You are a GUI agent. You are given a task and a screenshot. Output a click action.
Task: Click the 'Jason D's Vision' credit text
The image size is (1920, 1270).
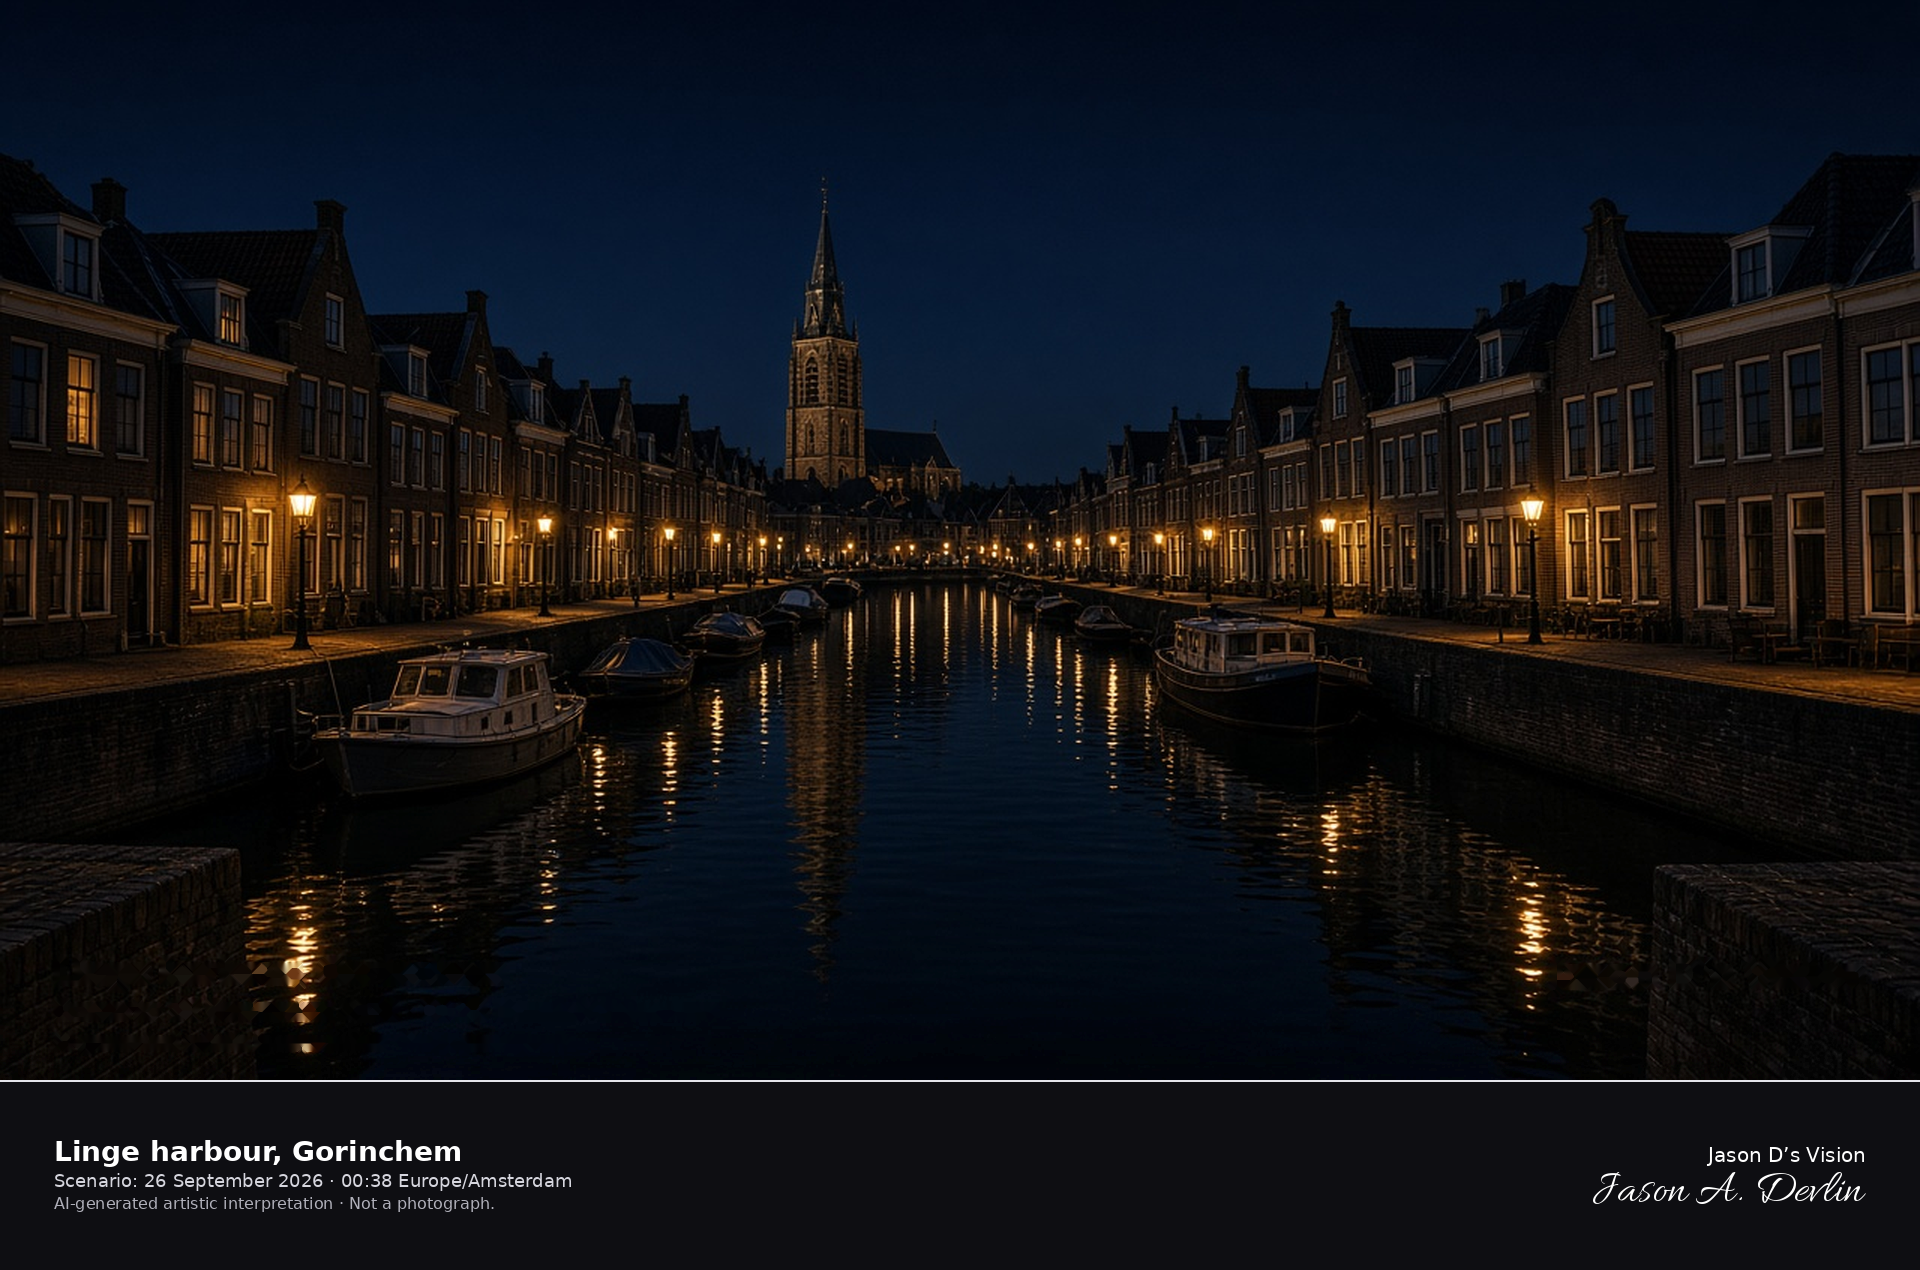pyautogui.click(x=1786, y=1155)
